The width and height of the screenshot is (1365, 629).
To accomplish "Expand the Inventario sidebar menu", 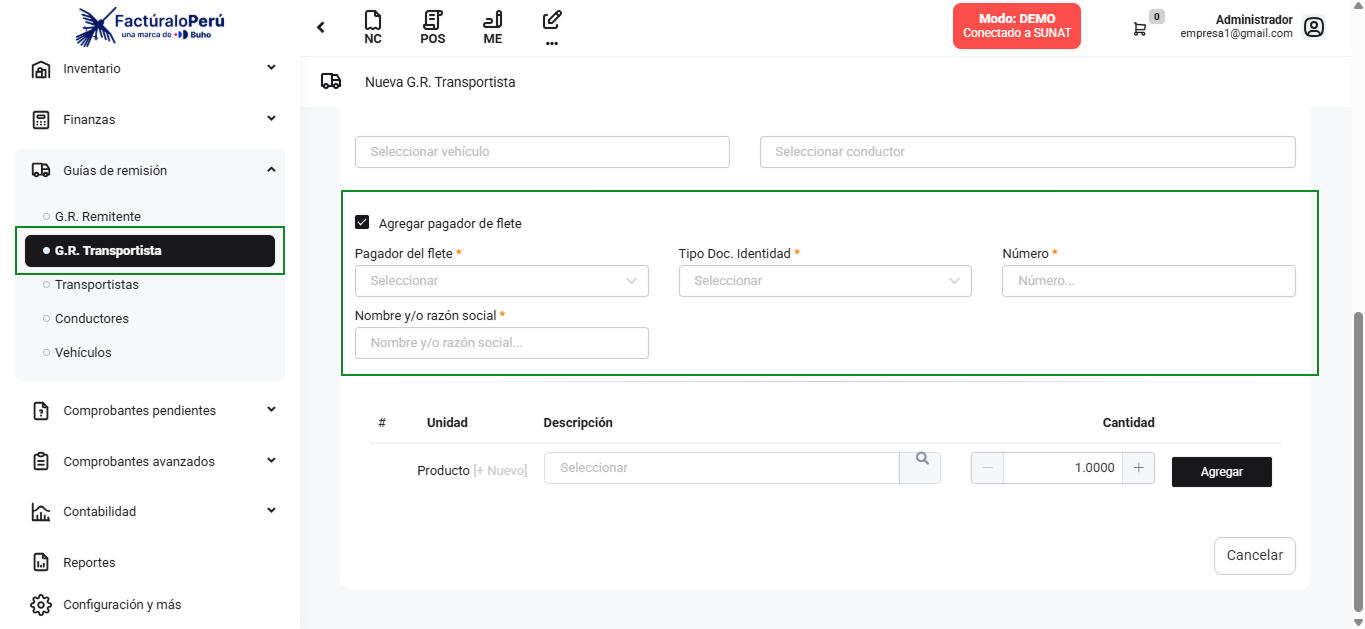I will 150,69.
